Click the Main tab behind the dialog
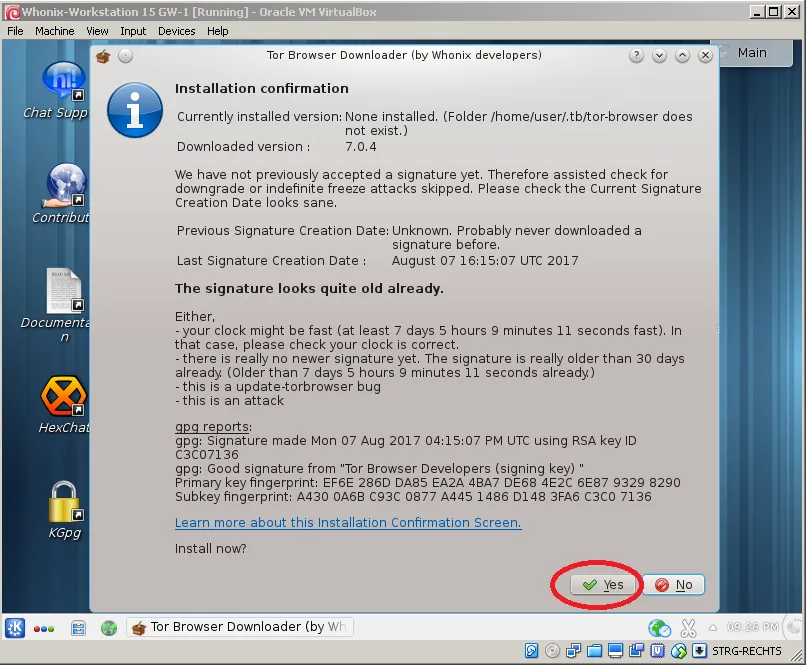The width and height of the screenshot is (806, 665). click(755, 53)
